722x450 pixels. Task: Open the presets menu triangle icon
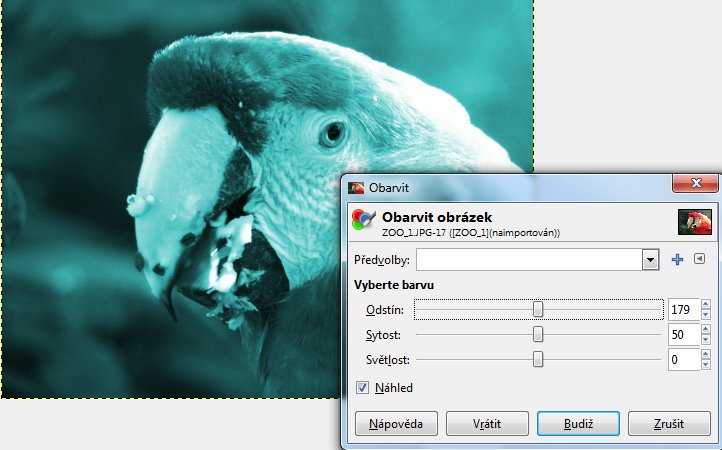coord(699,259)
